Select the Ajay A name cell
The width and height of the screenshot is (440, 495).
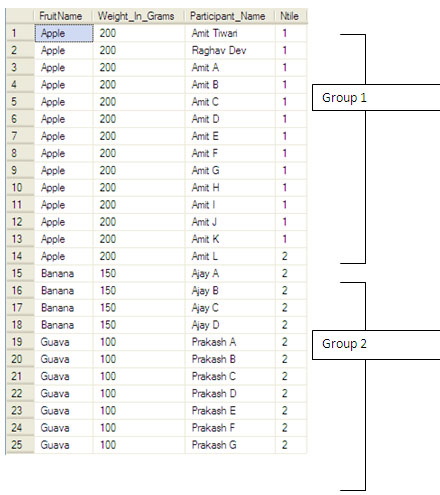(x=230, y=274)
